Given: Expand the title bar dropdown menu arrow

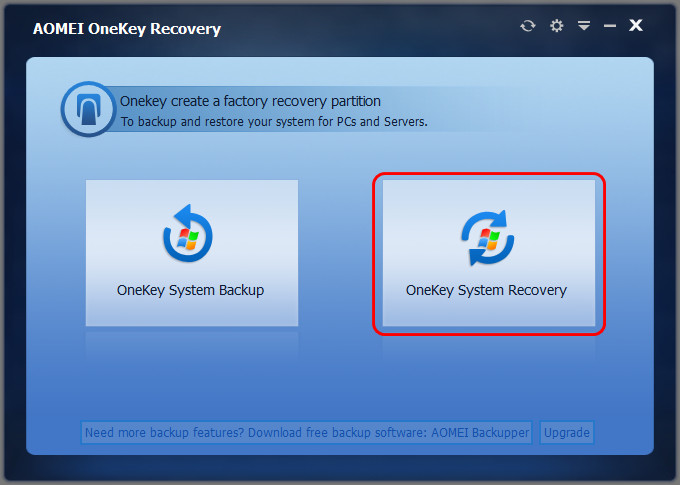Looking at the screenshot, I should point(584,26).
